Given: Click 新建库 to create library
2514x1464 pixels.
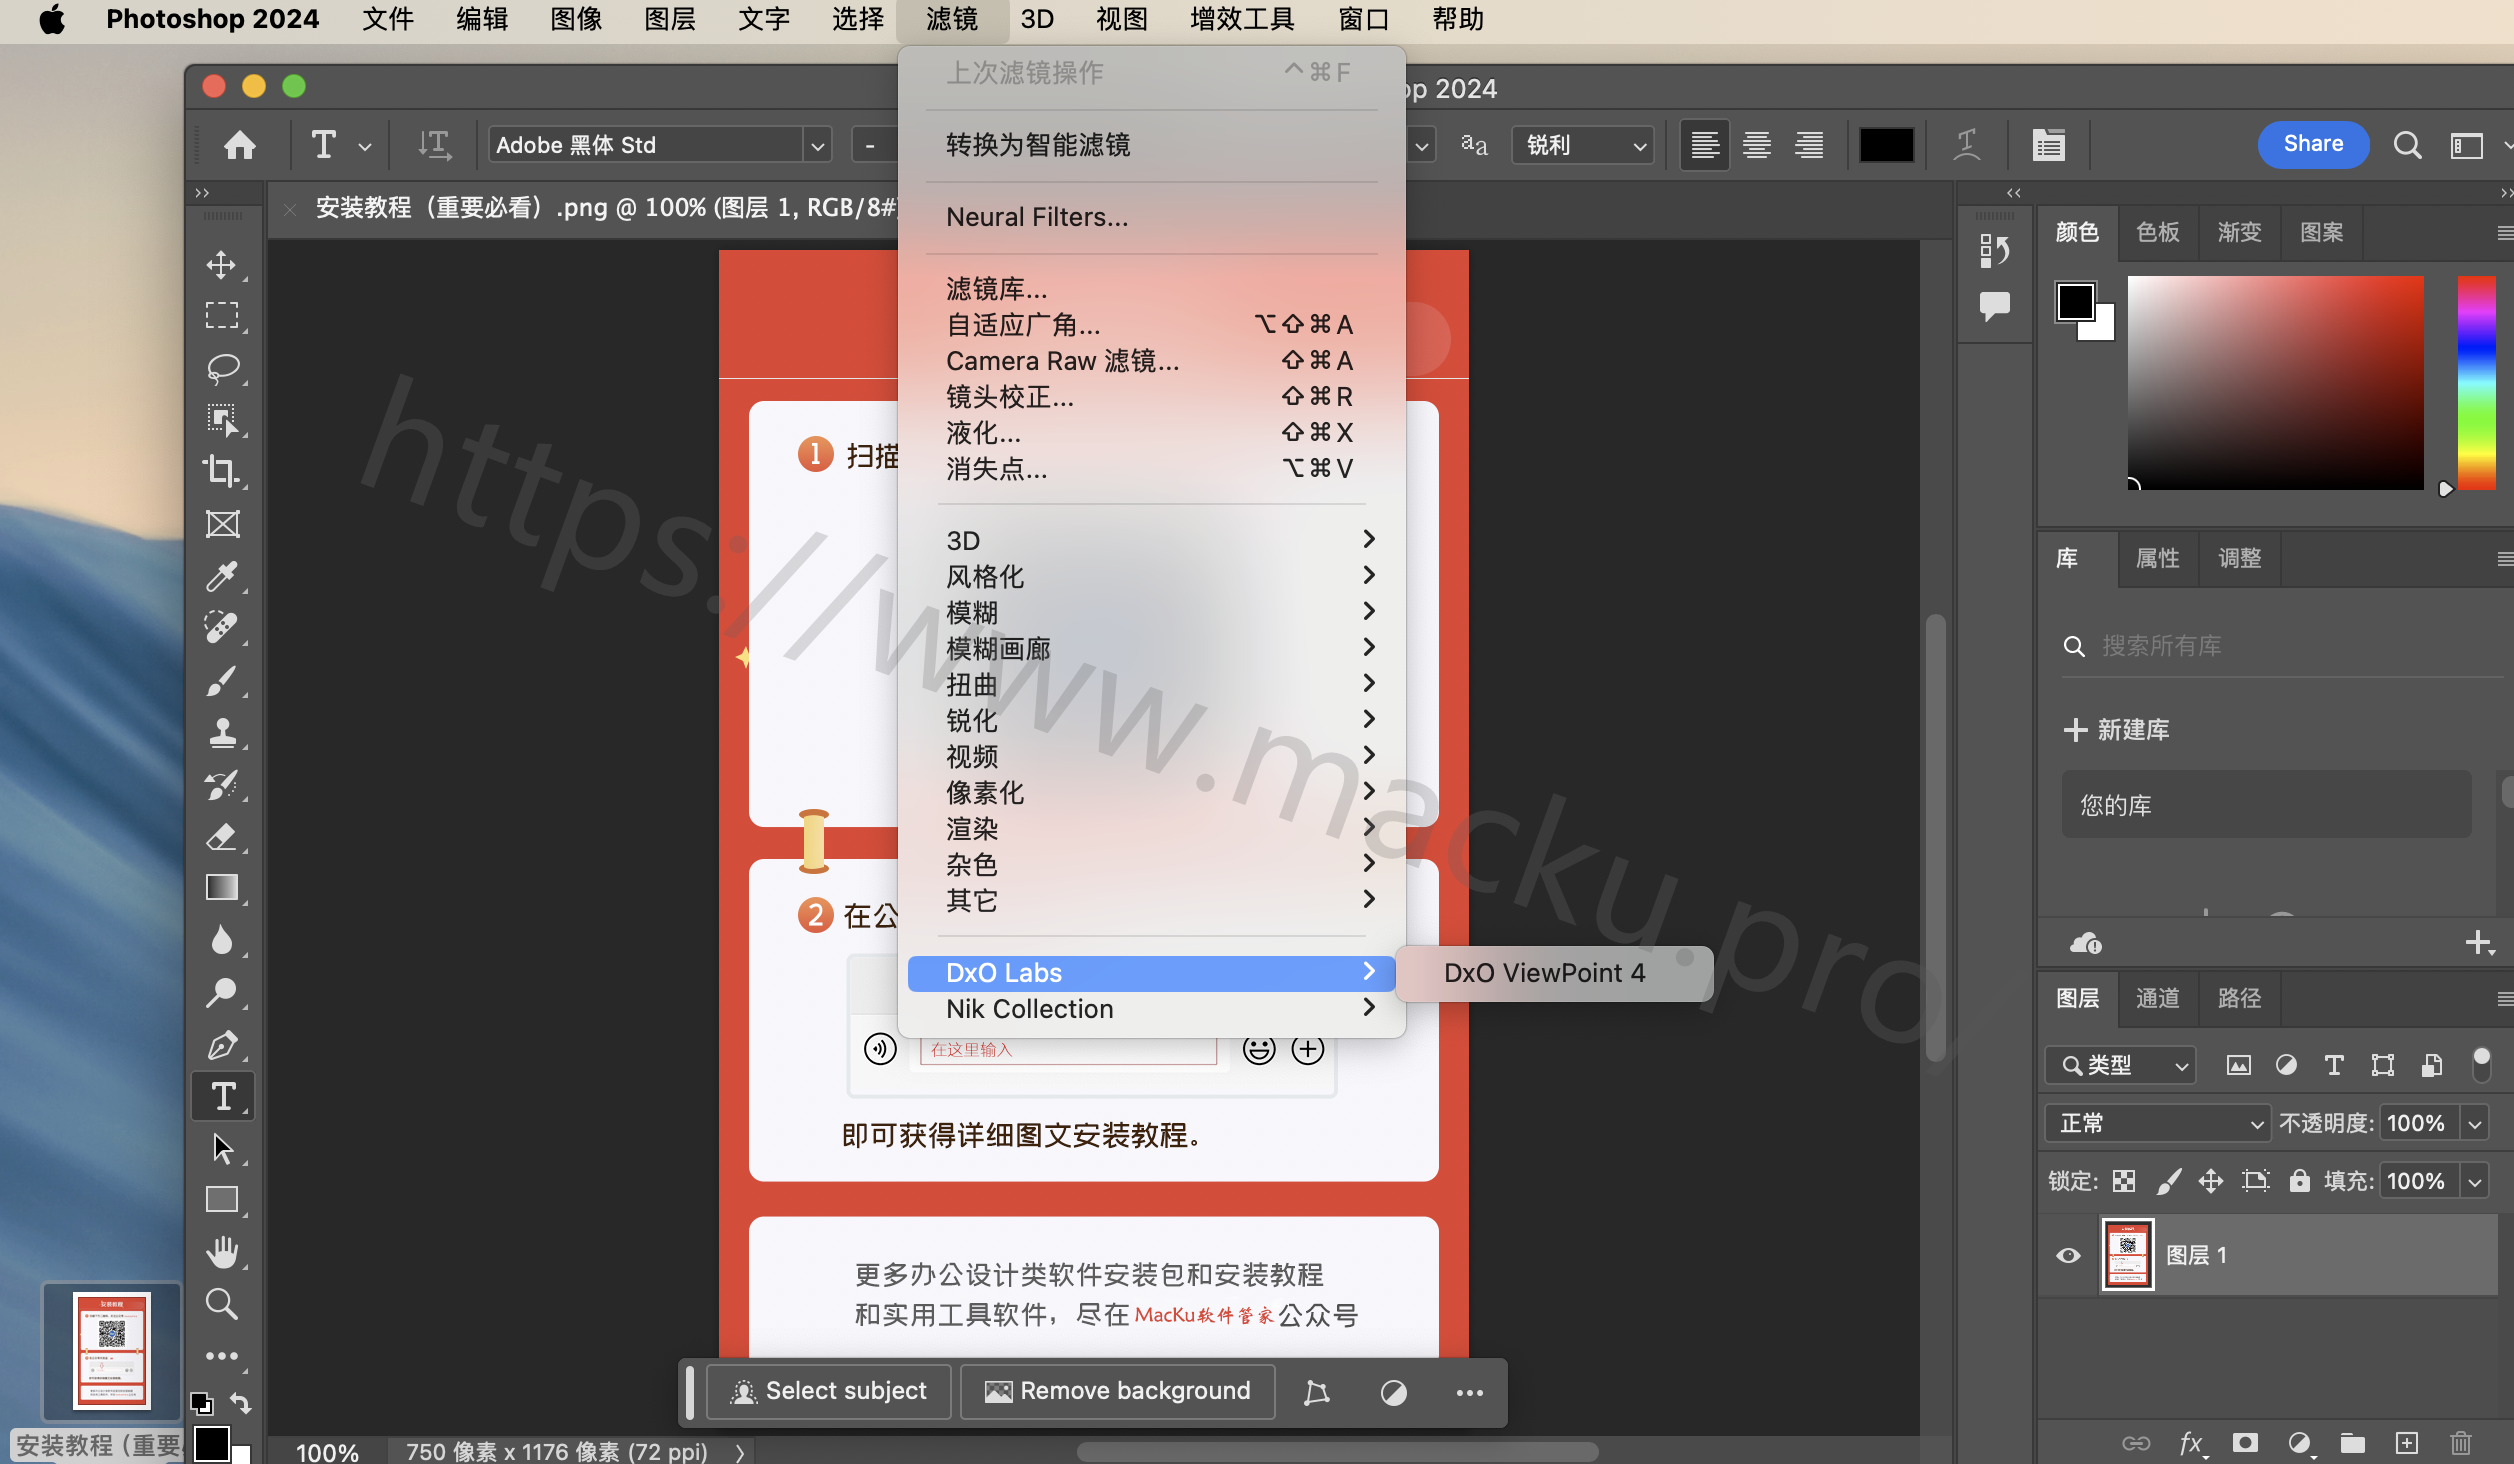Looking at the screenshot, I should 2118,729.
